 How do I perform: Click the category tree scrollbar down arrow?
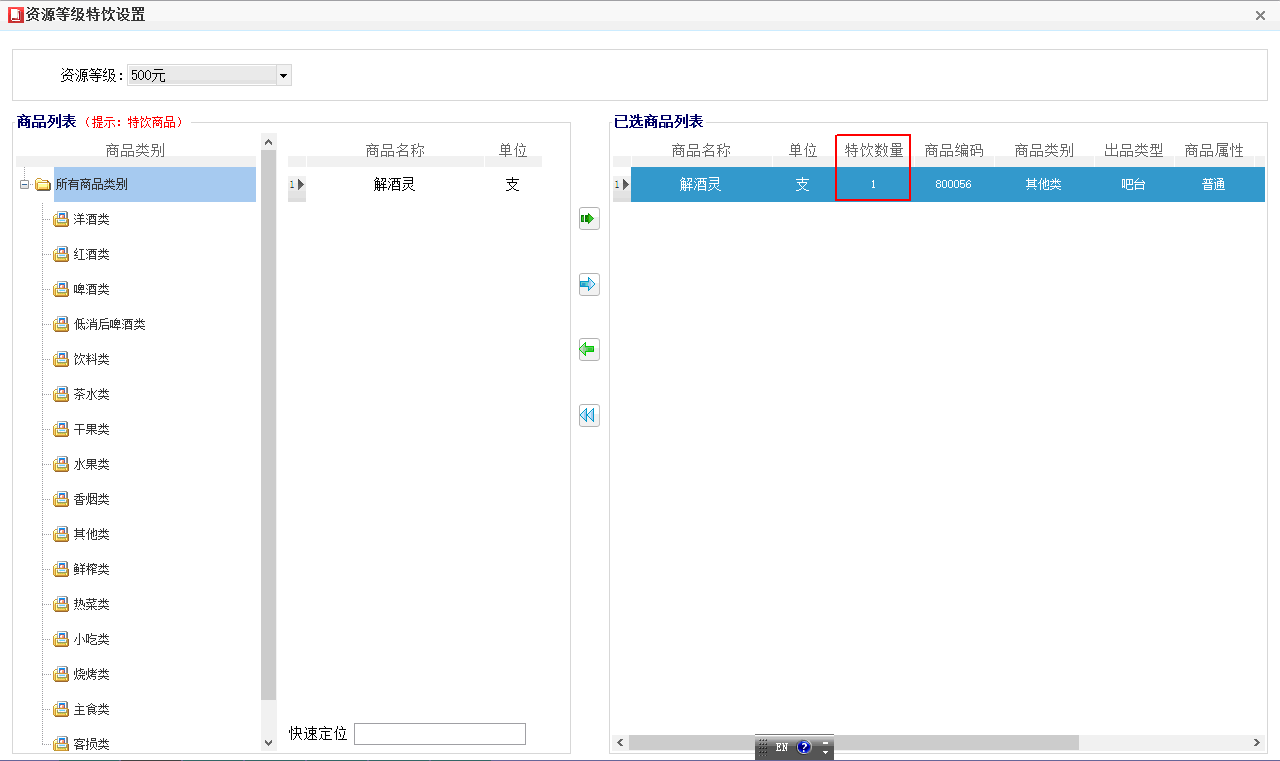point(268,743)
